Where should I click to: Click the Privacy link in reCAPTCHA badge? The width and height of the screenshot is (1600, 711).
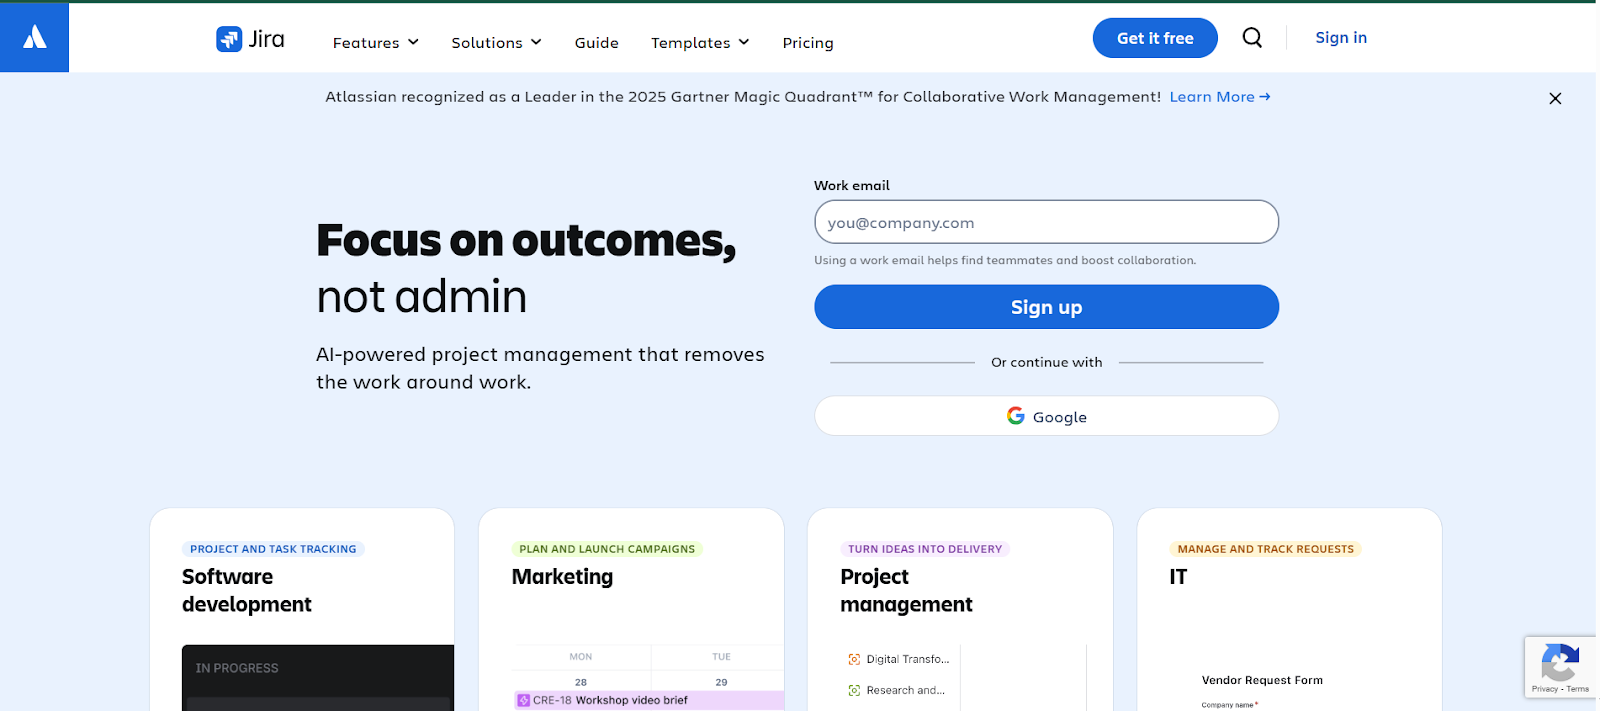click(1544, 689)
